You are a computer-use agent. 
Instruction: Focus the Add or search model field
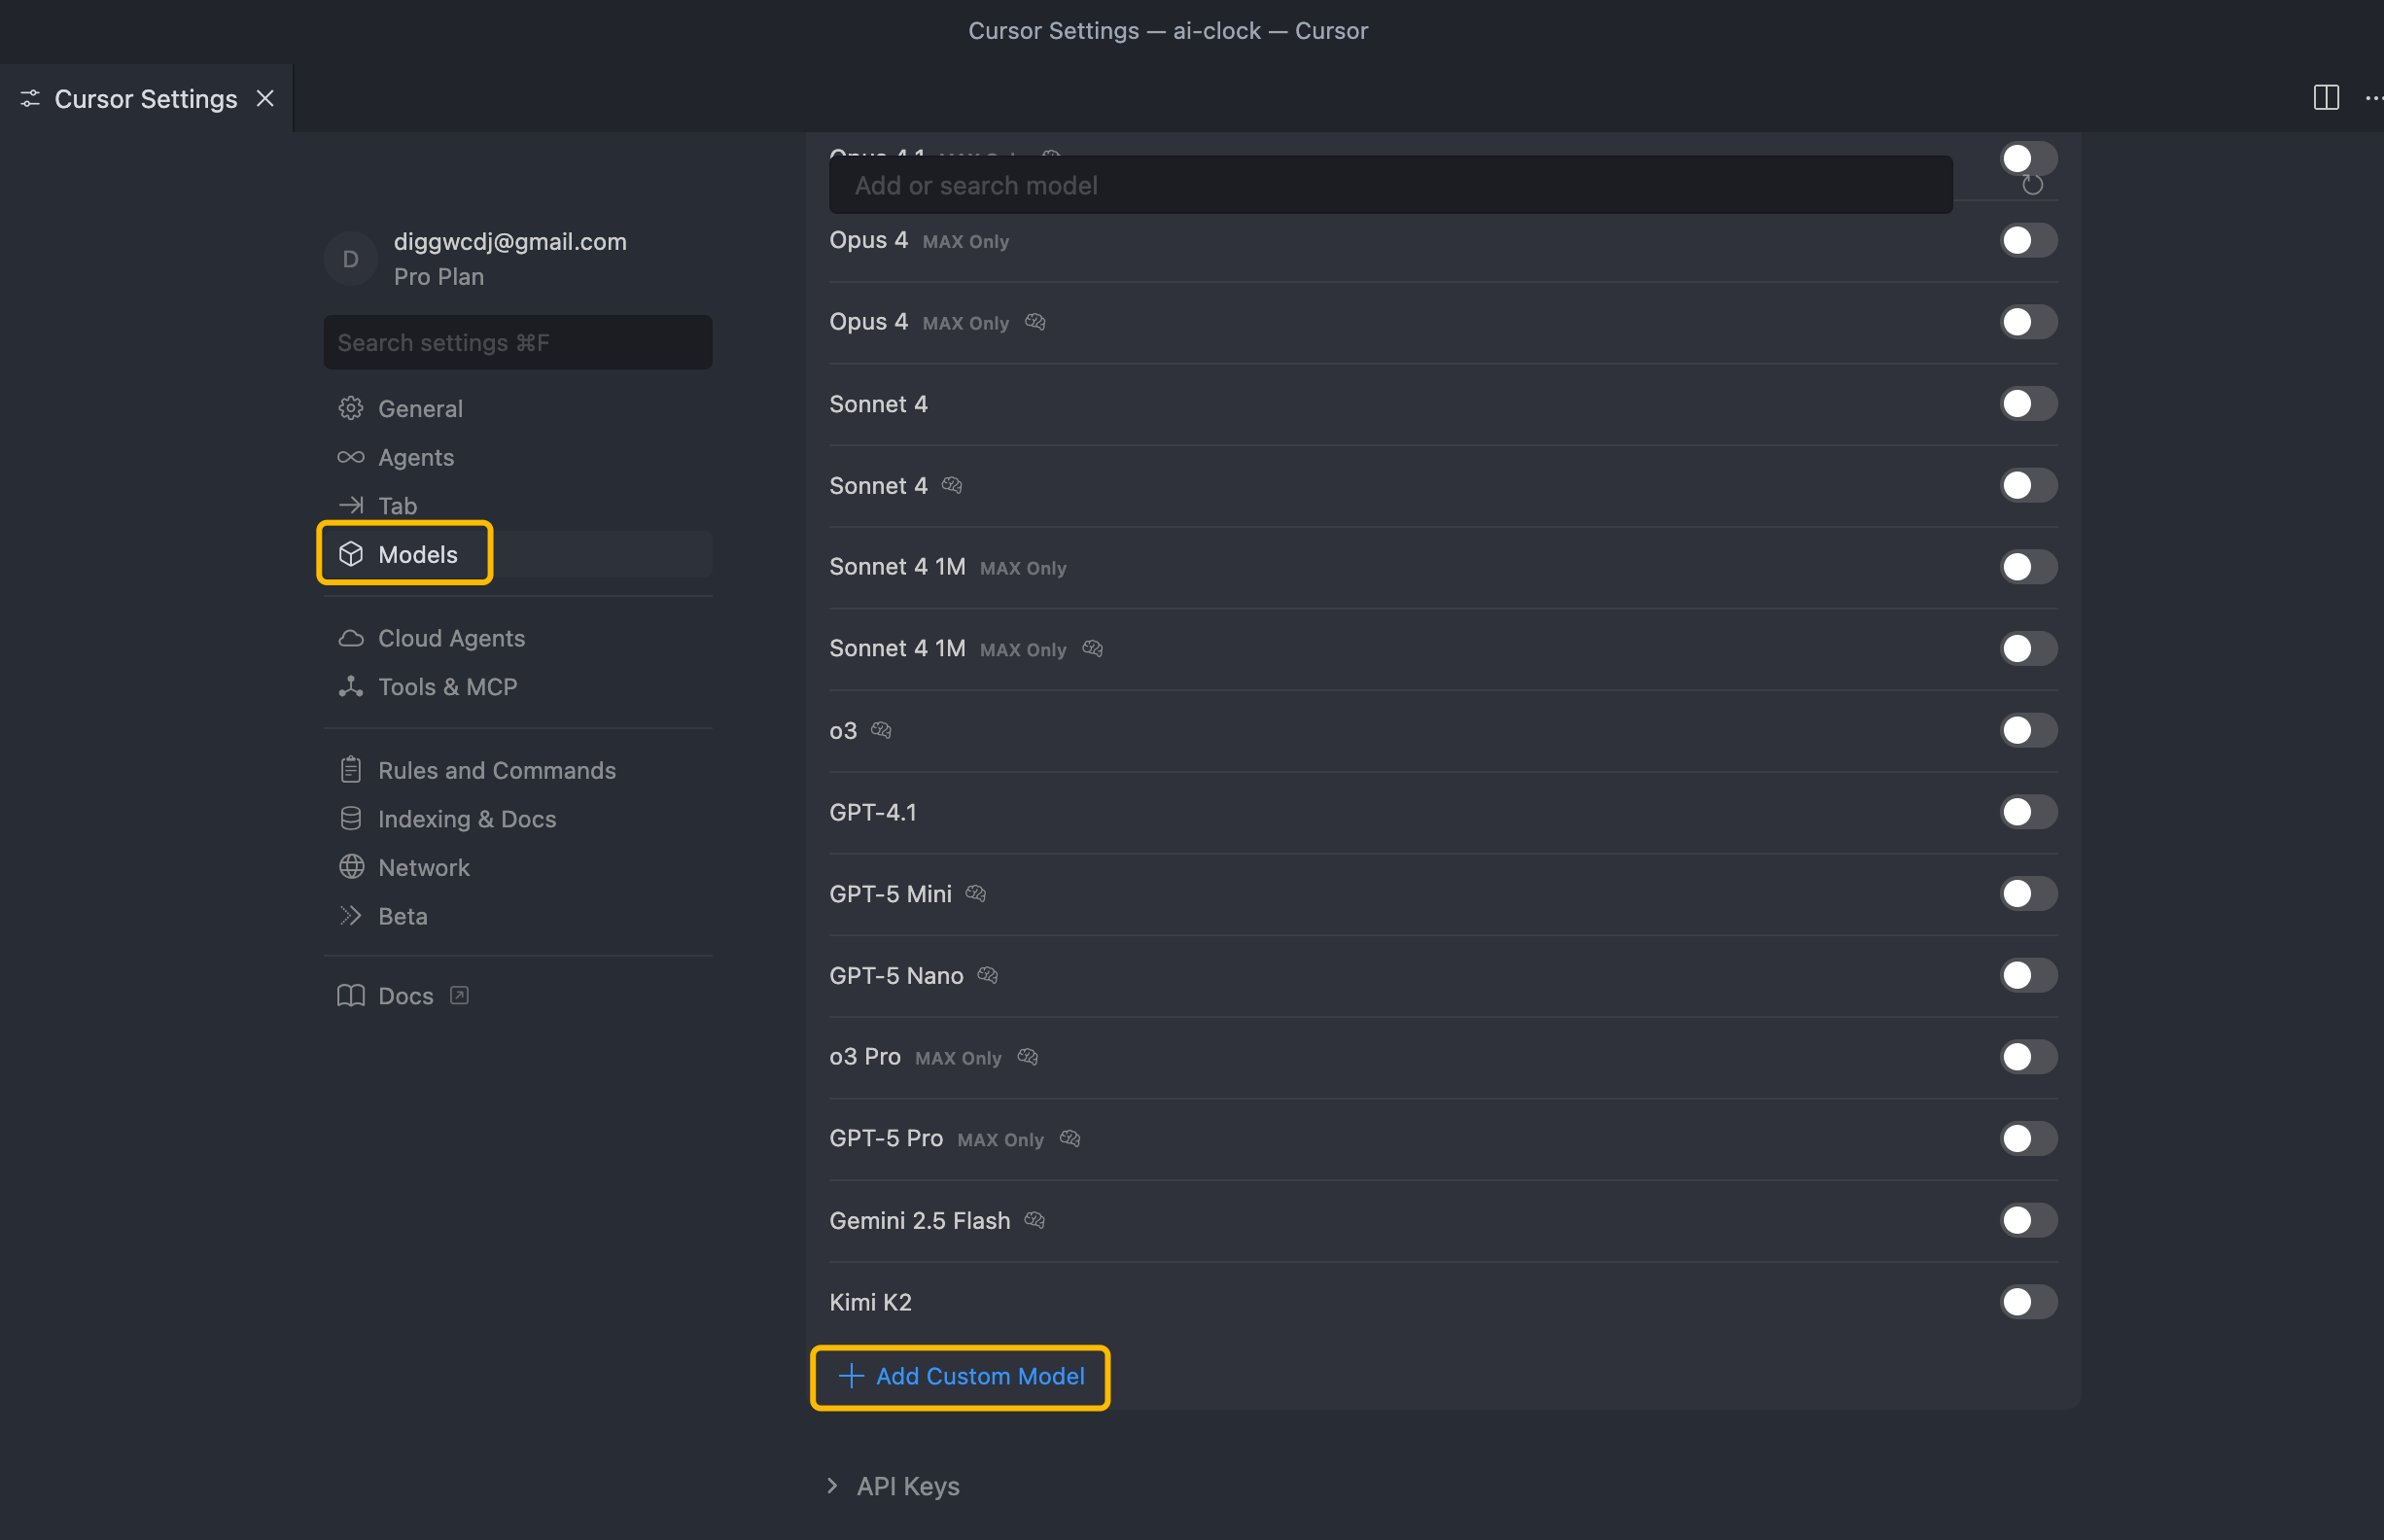click(1390, 185)
